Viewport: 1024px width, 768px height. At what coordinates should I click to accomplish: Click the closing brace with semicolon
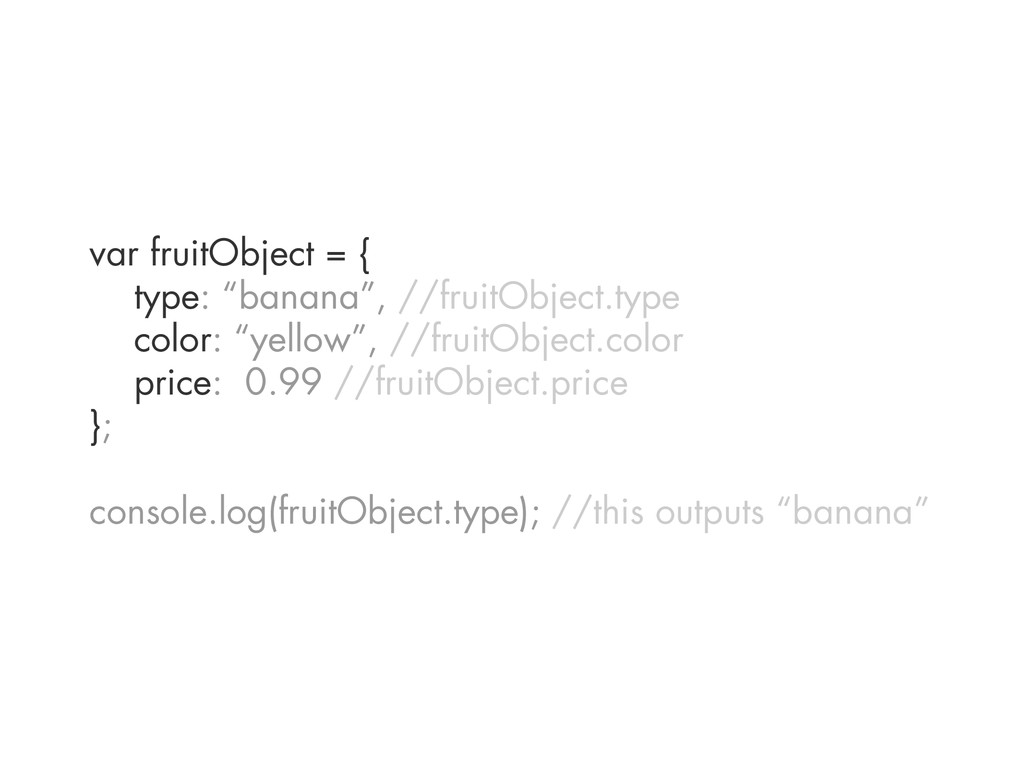(x=100, y=426)
